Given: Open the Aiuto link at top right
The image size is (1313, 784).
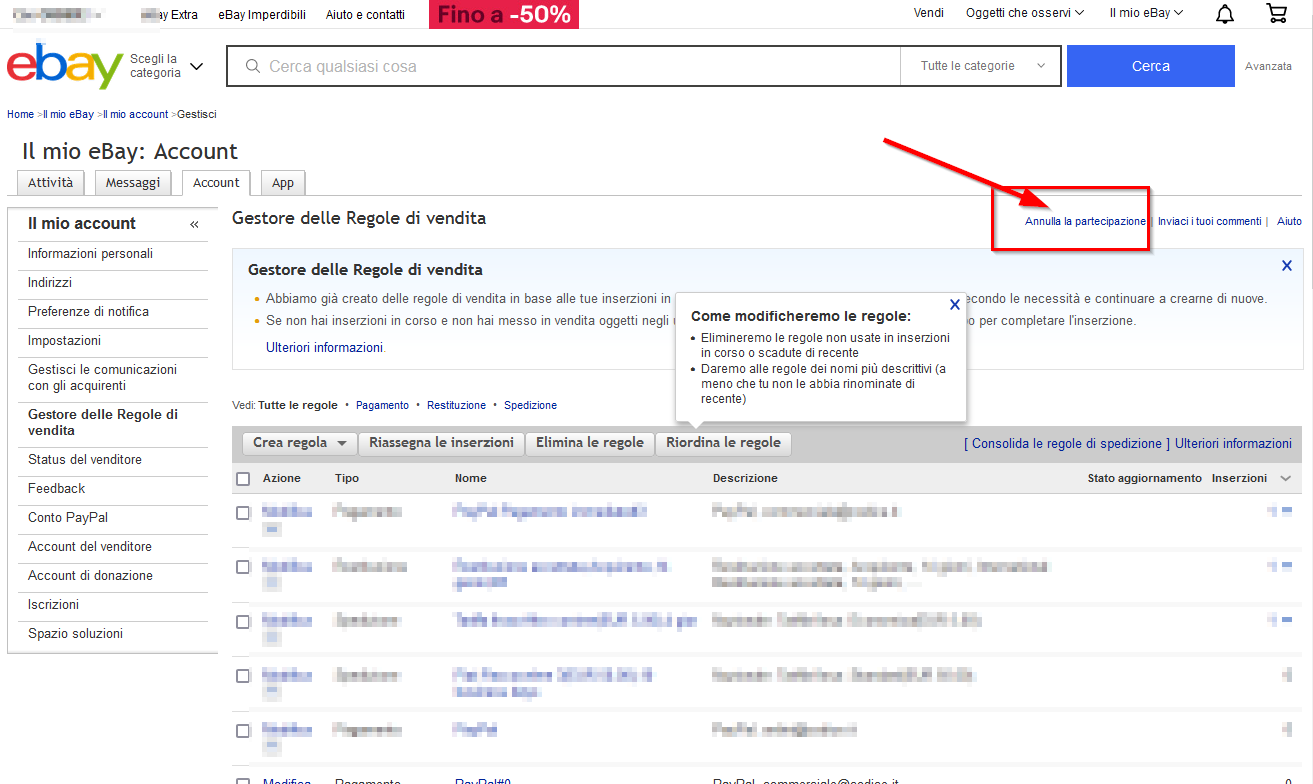Looking at the screenshot, I should tap(1289, 221).
